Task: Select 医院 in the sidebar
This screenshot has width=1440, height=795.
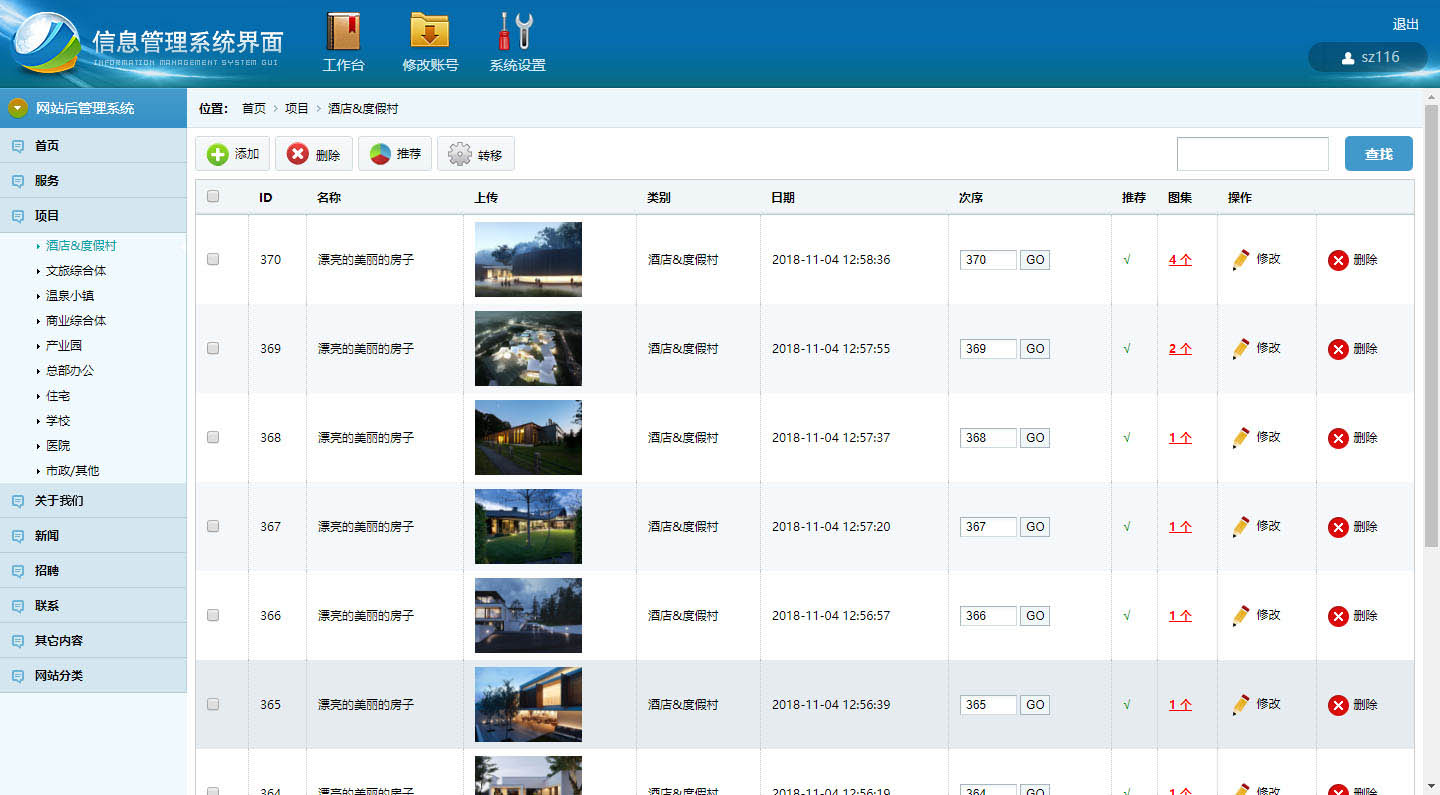Action: (x=58, y=446)
